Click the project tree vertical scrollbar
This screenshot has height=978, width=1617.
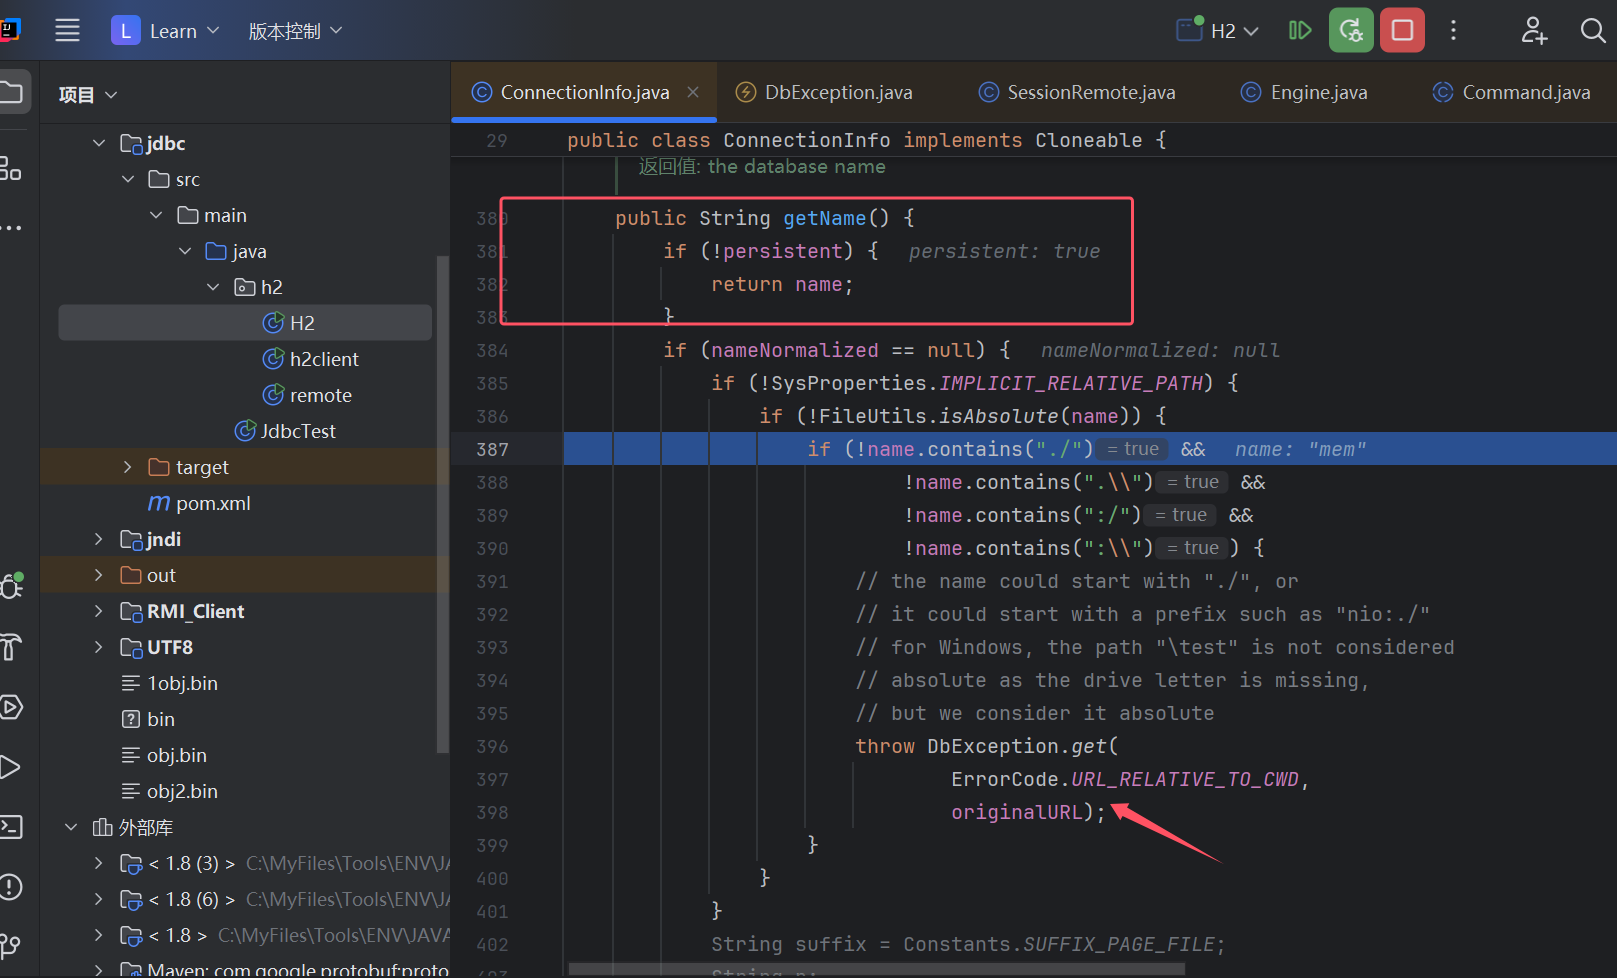(442, 504)
